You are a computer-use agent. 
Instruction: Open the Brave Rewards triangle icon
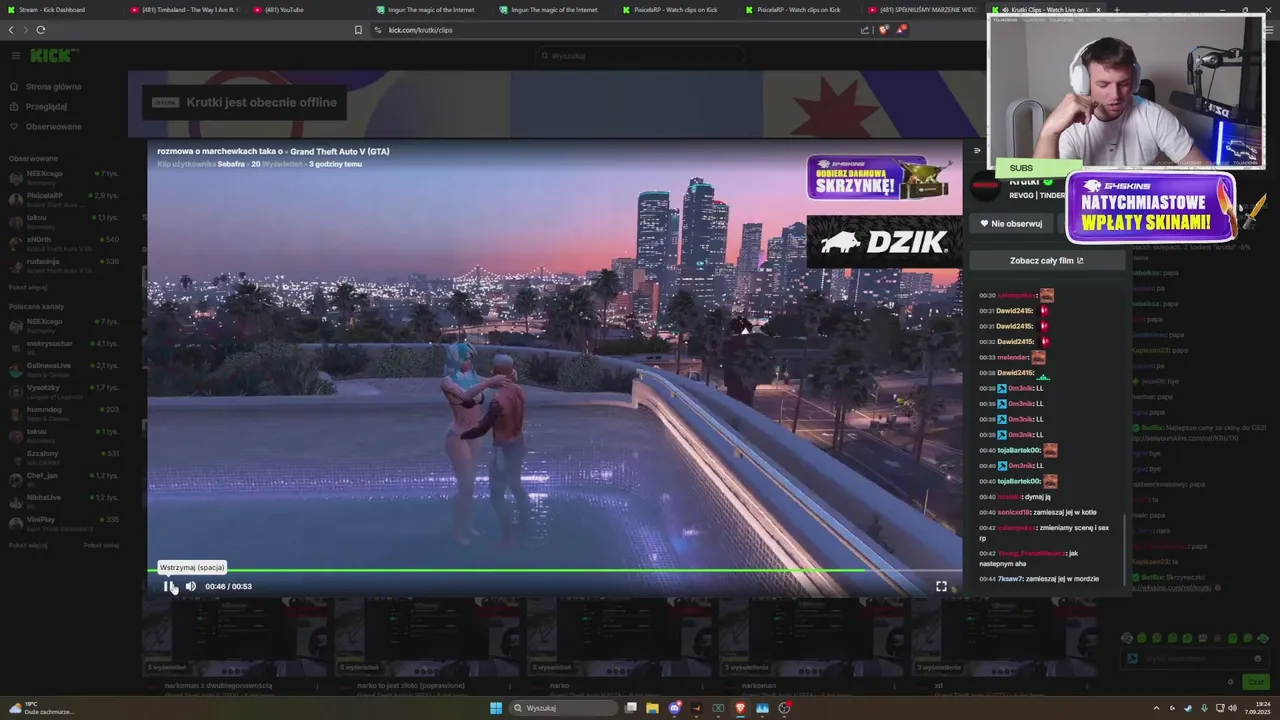point(901,30)
